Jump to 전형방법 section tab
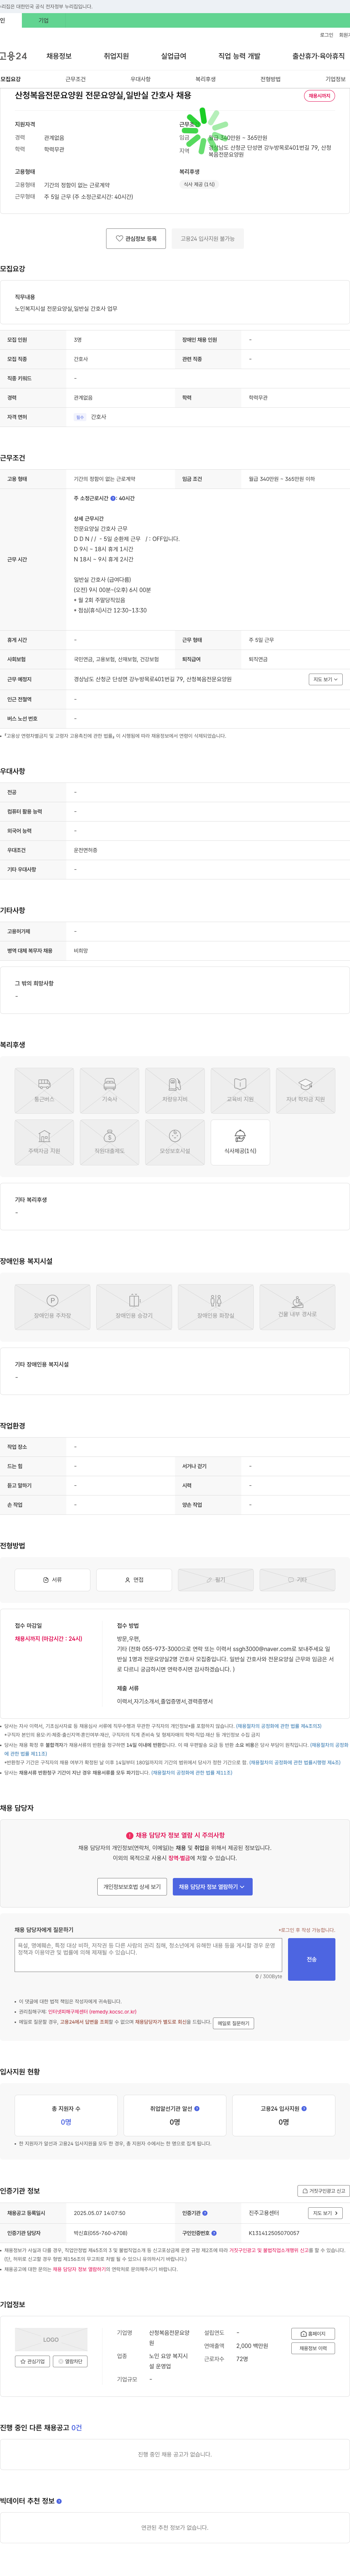The height and width of the screenshot is (2576, 350). (x=270, y=79)
